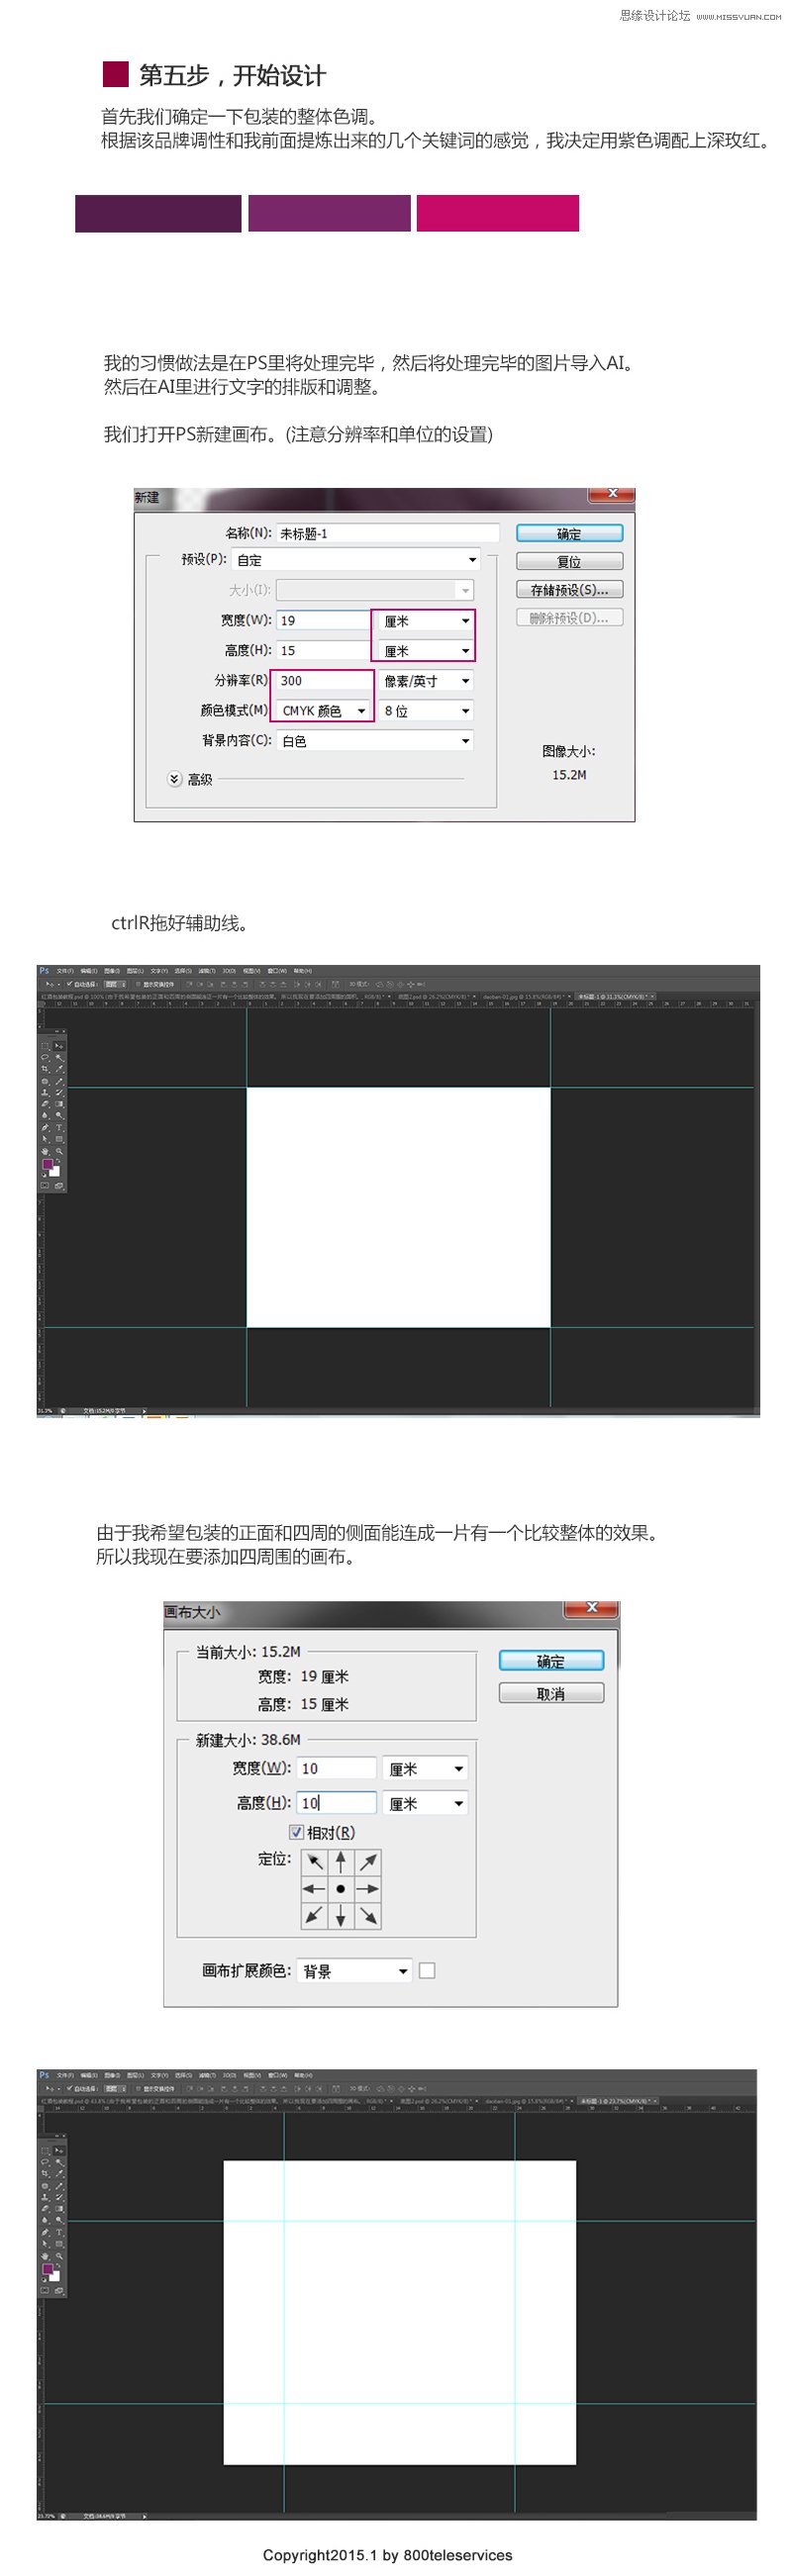Open 画布扩展颜色 dropdown showing 背景
The image size is (792, 2576).
point(355,1970)
